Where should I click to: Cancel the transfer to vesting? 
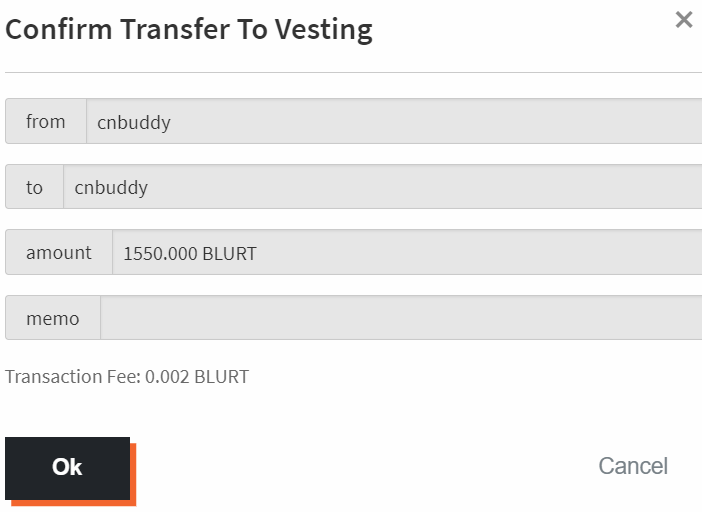pyautogui.click(x=632, y=466)
